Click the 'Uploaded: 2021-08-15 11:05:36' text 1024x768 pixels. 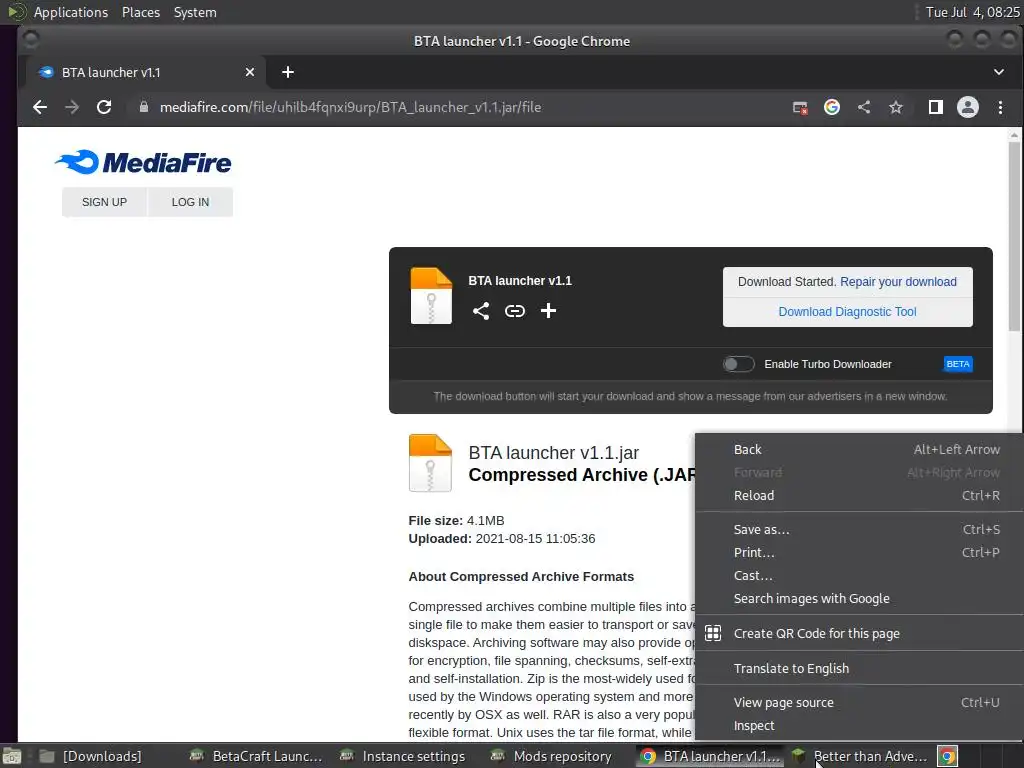pyautogui.click(x=502, y=539)
